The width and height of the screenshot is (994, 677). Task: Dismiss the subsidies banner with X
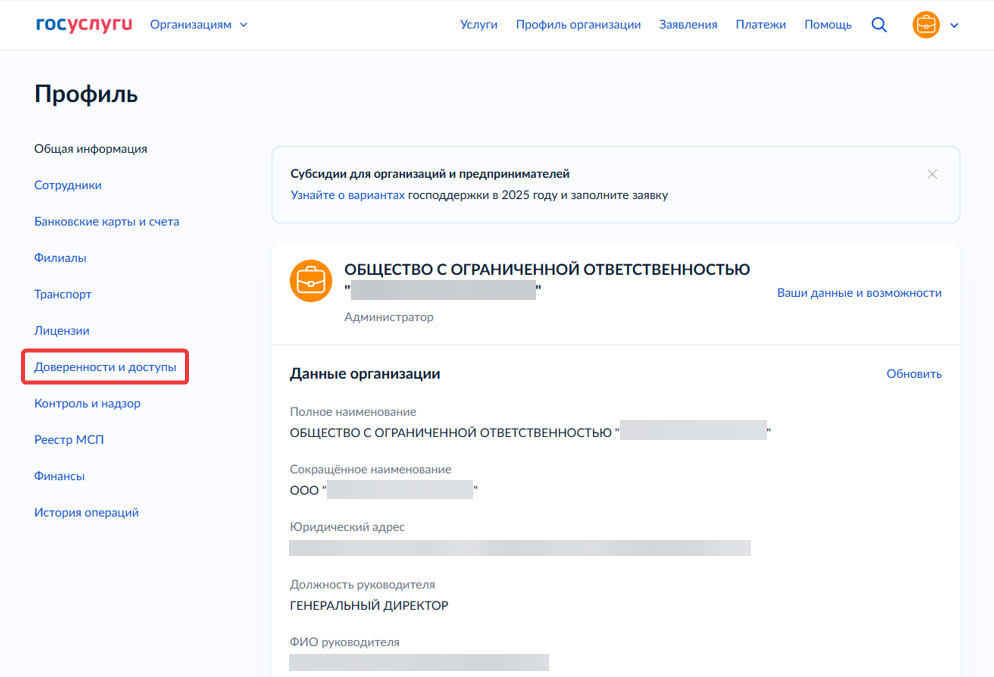tap(931, 174)
